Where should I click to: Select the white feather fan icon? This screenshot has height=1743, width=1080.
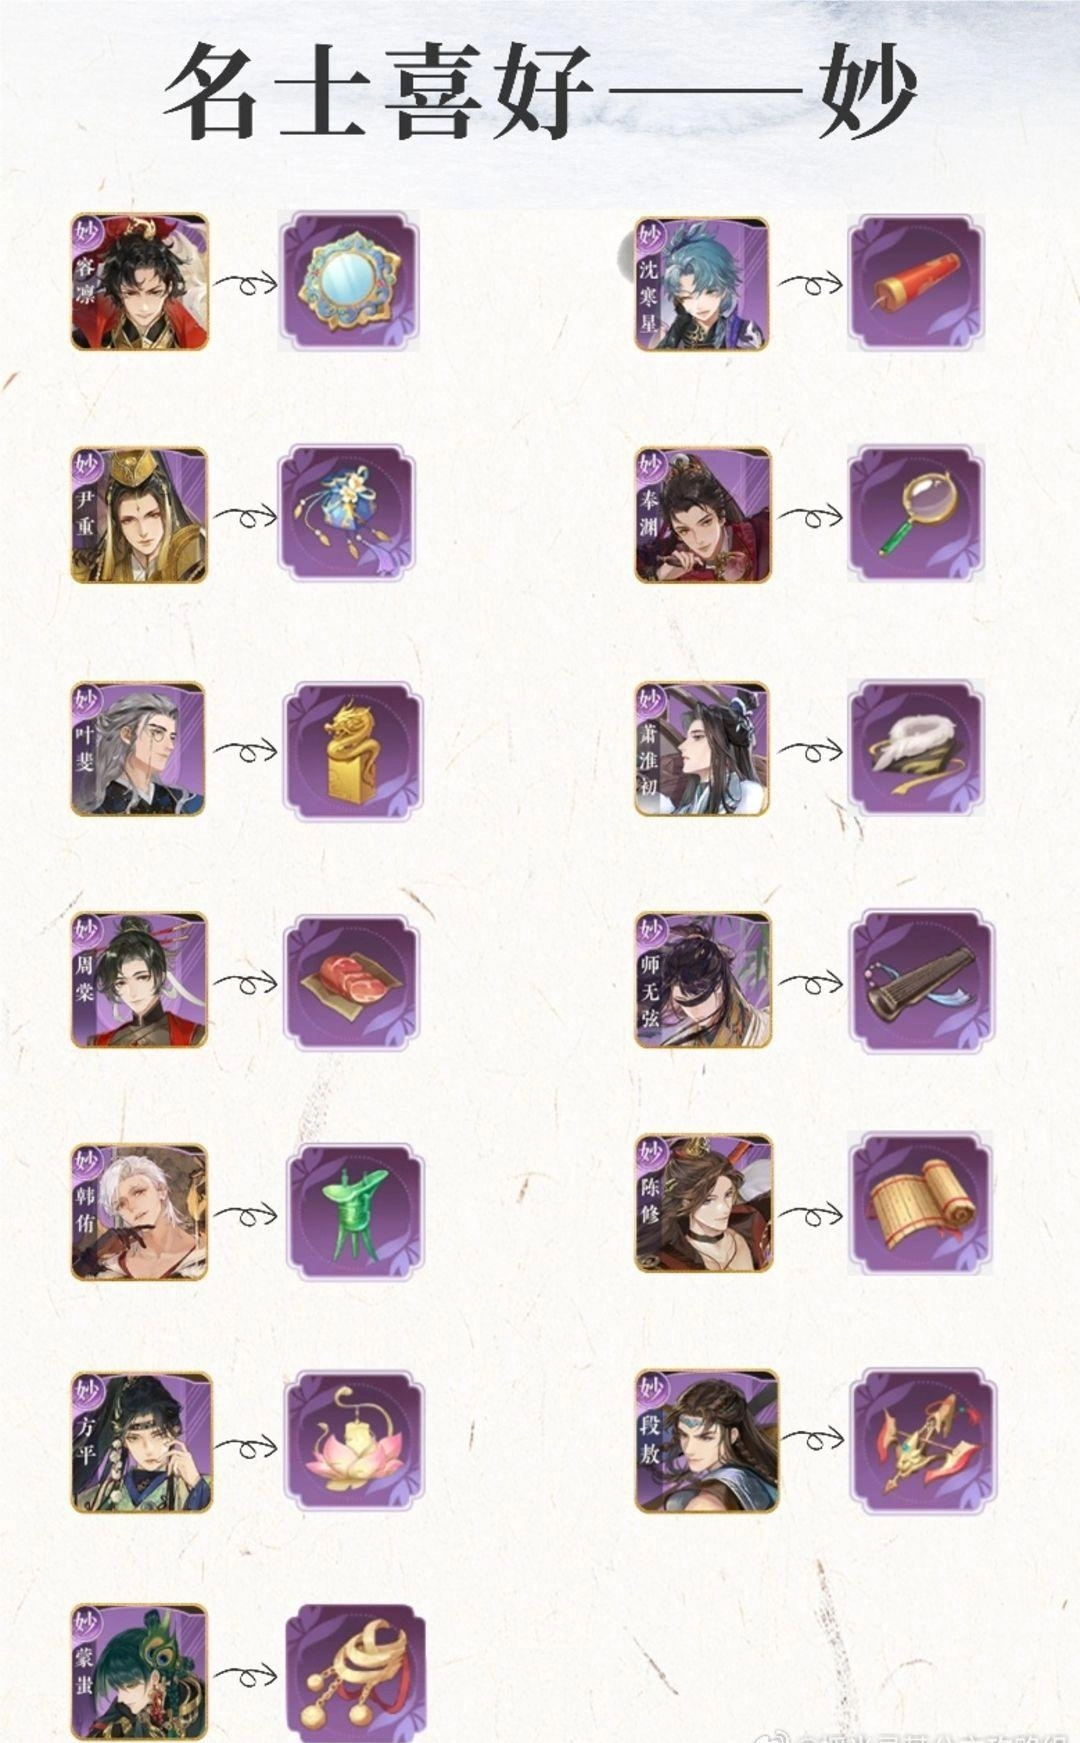click(x=916, y=748)
